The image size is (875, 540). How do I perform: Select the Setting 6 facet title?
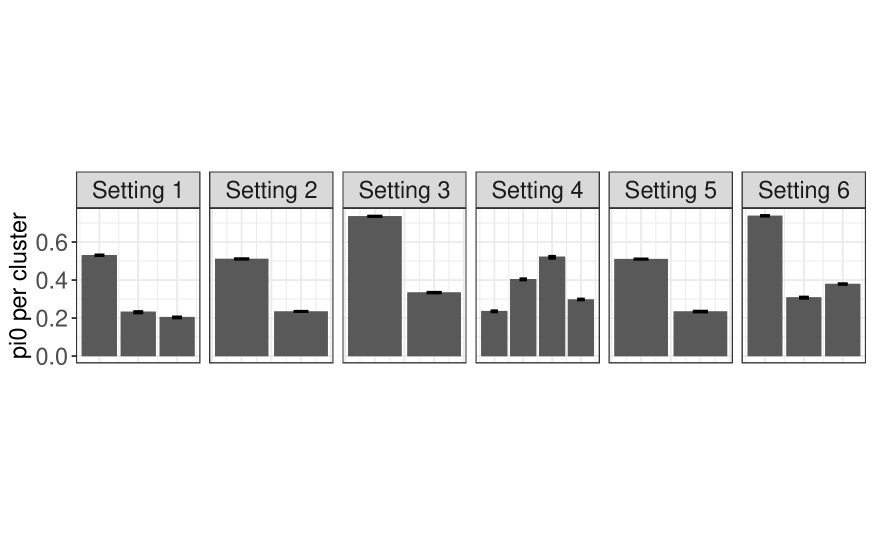(x=803, y=190)
